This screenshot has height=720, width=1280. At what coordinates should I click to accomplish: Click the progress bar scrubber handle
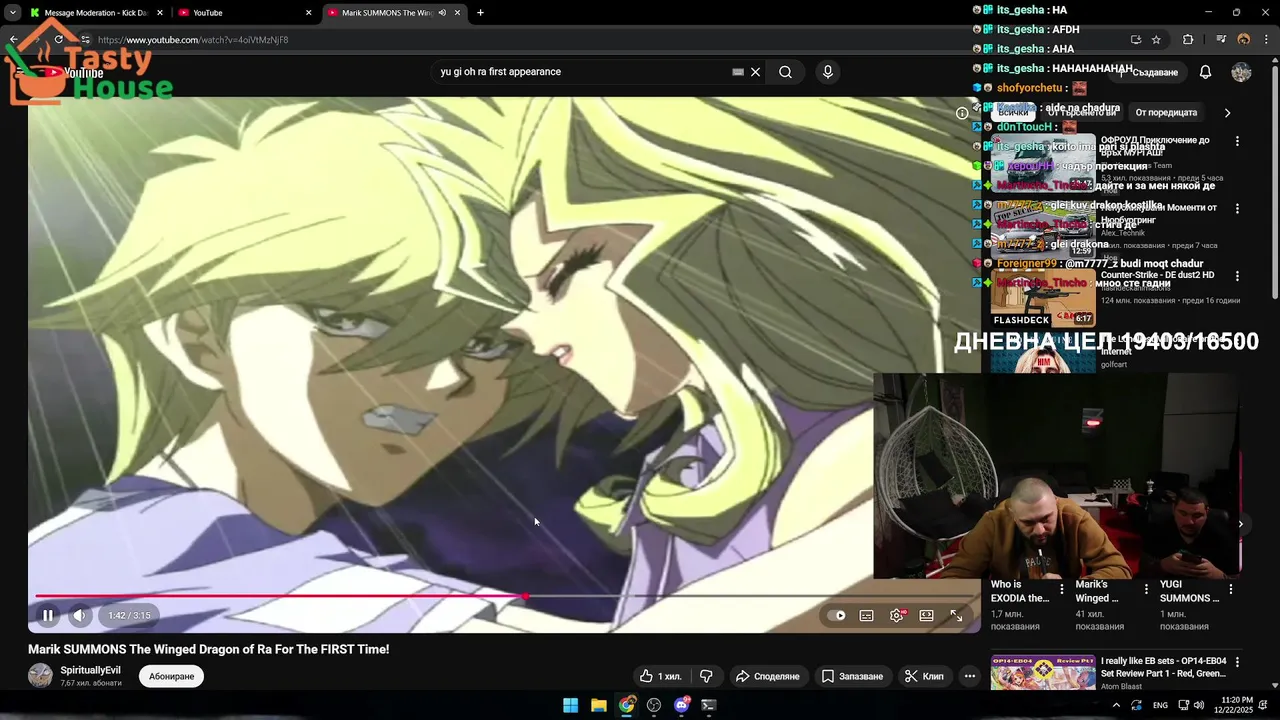point(525,596)
